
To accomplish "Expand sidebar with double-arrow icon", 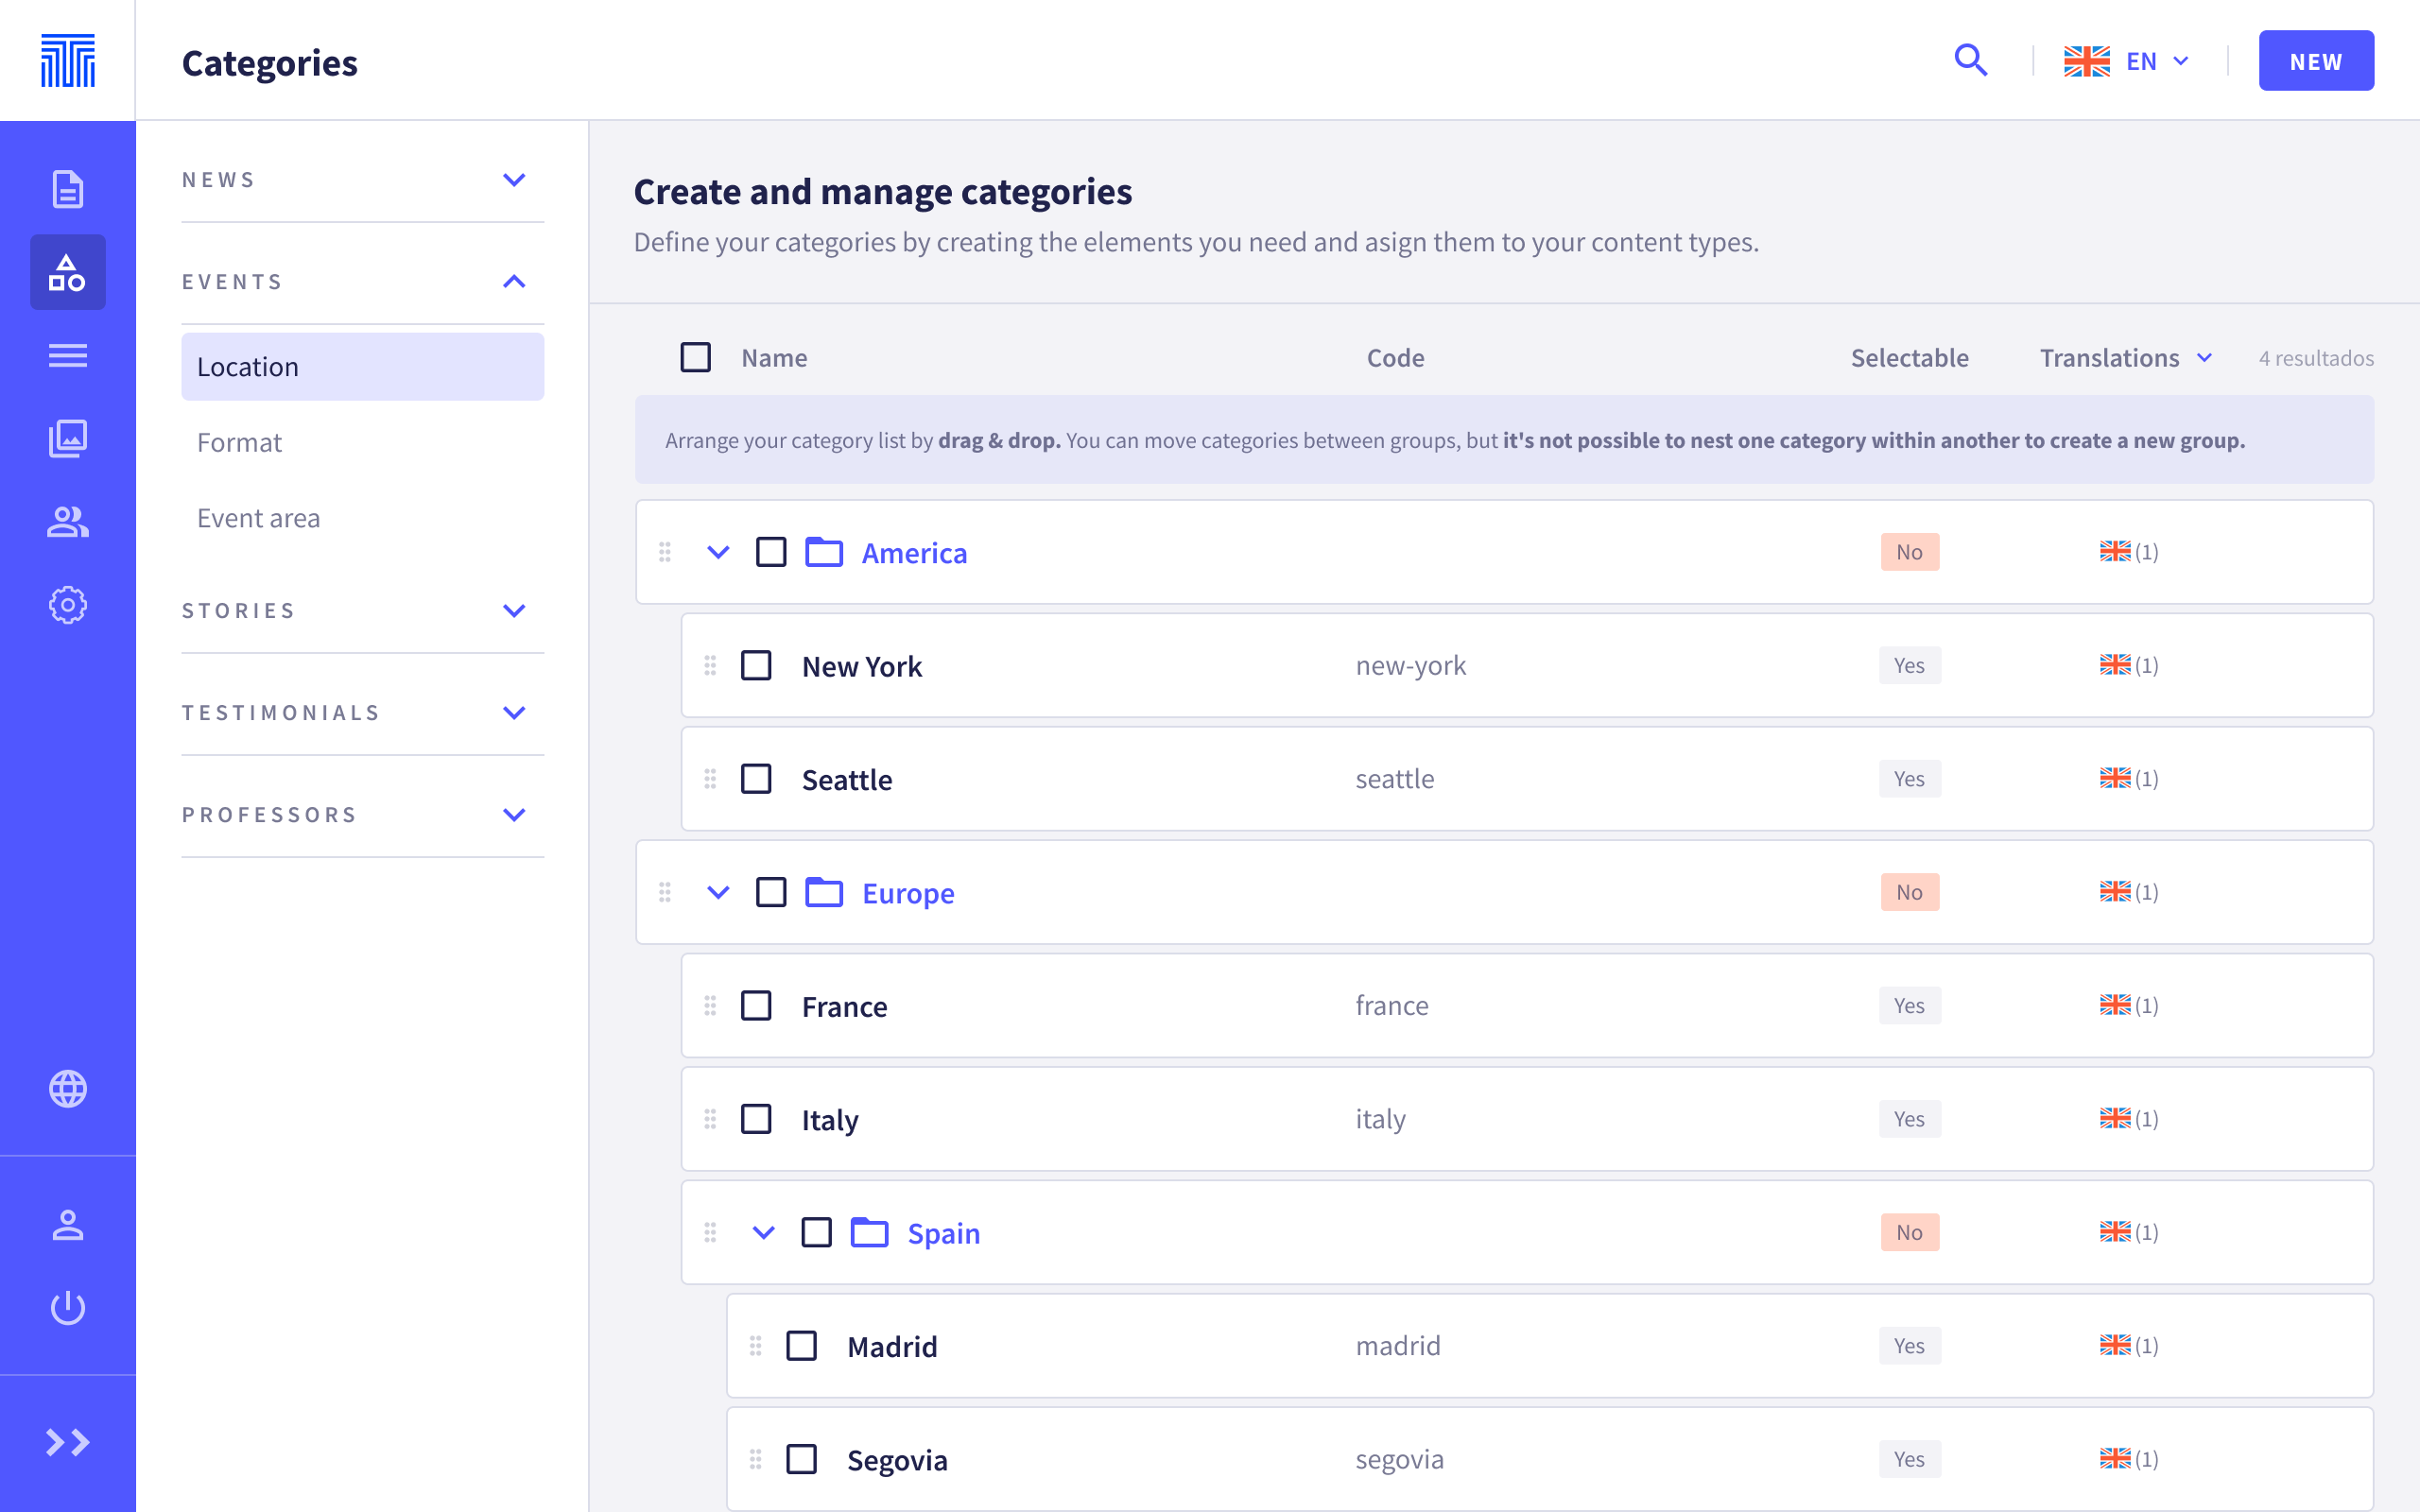I will (67, 1442).
